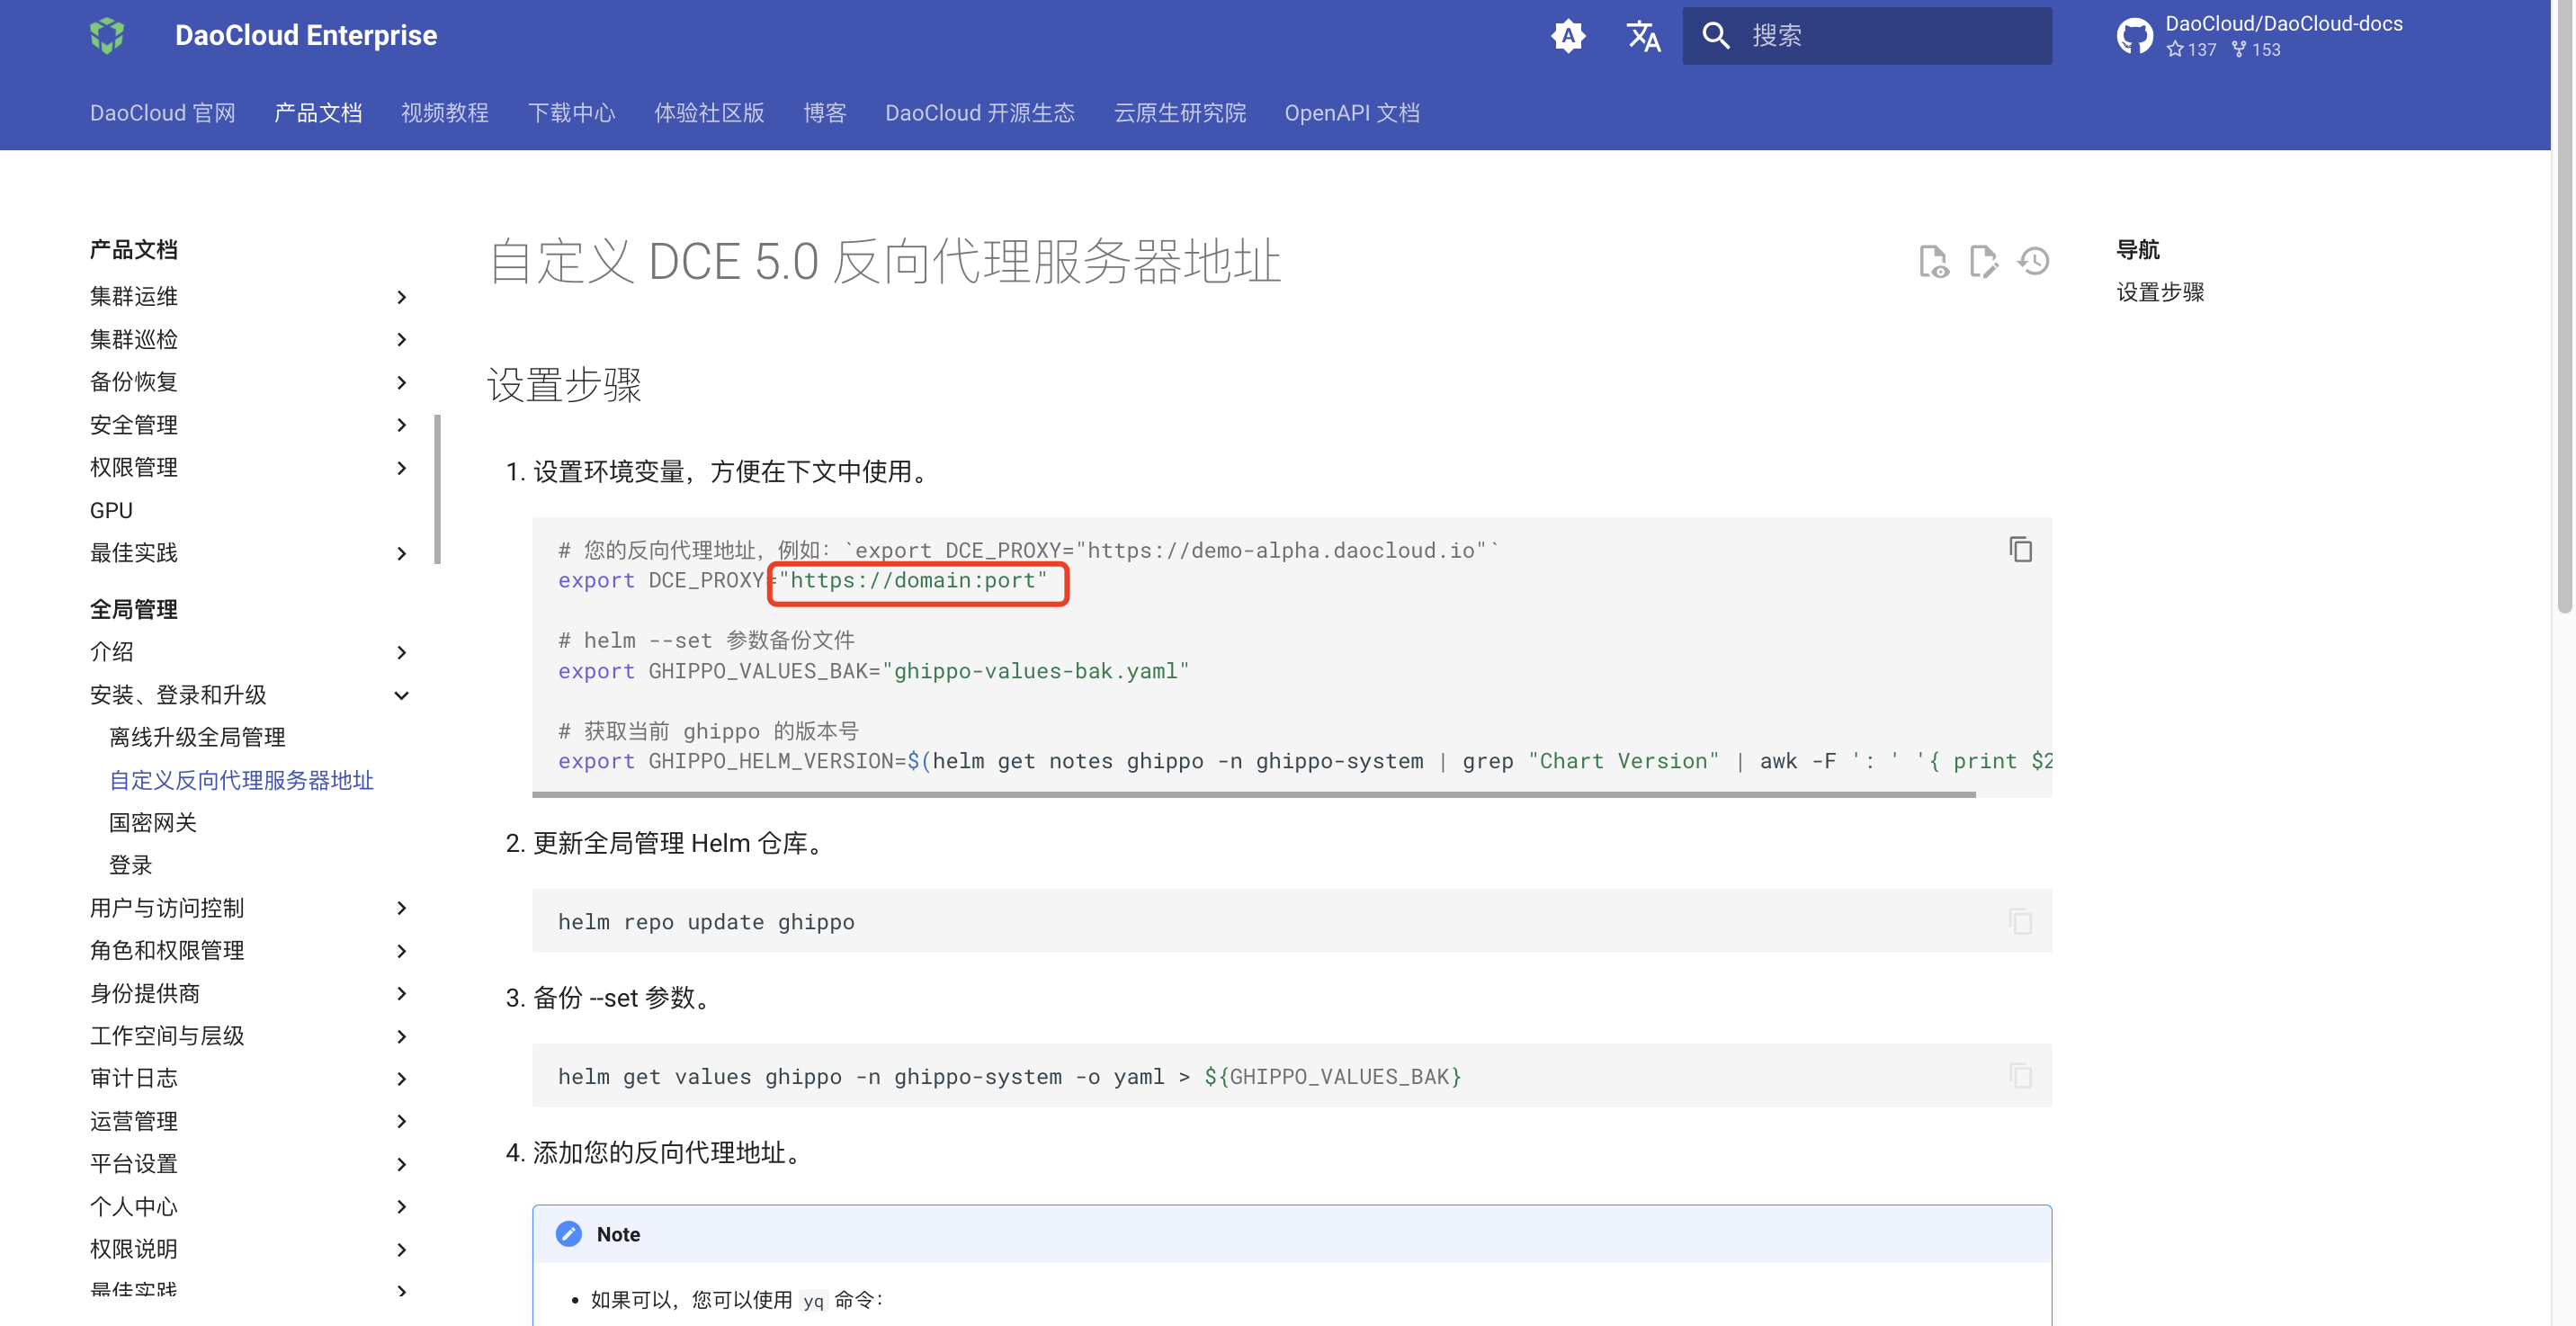Click the DaoCloud Enterprise site title
2576x1326 pixels.
point(306,36)
